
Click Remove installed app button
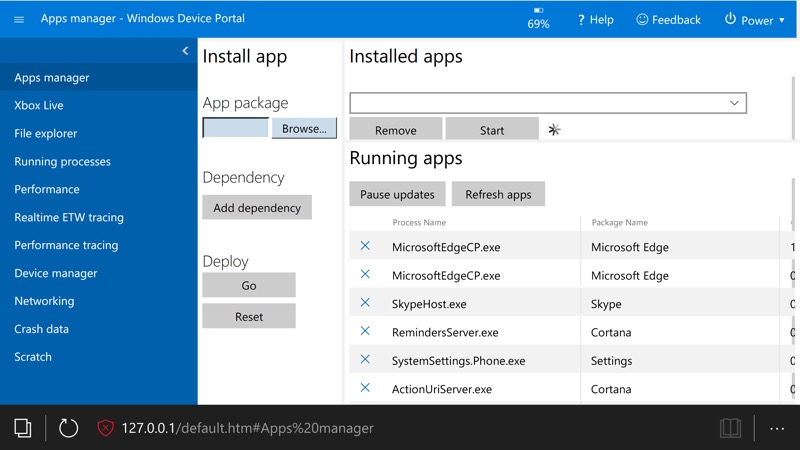pyautogui.click(x=396, y=129)
